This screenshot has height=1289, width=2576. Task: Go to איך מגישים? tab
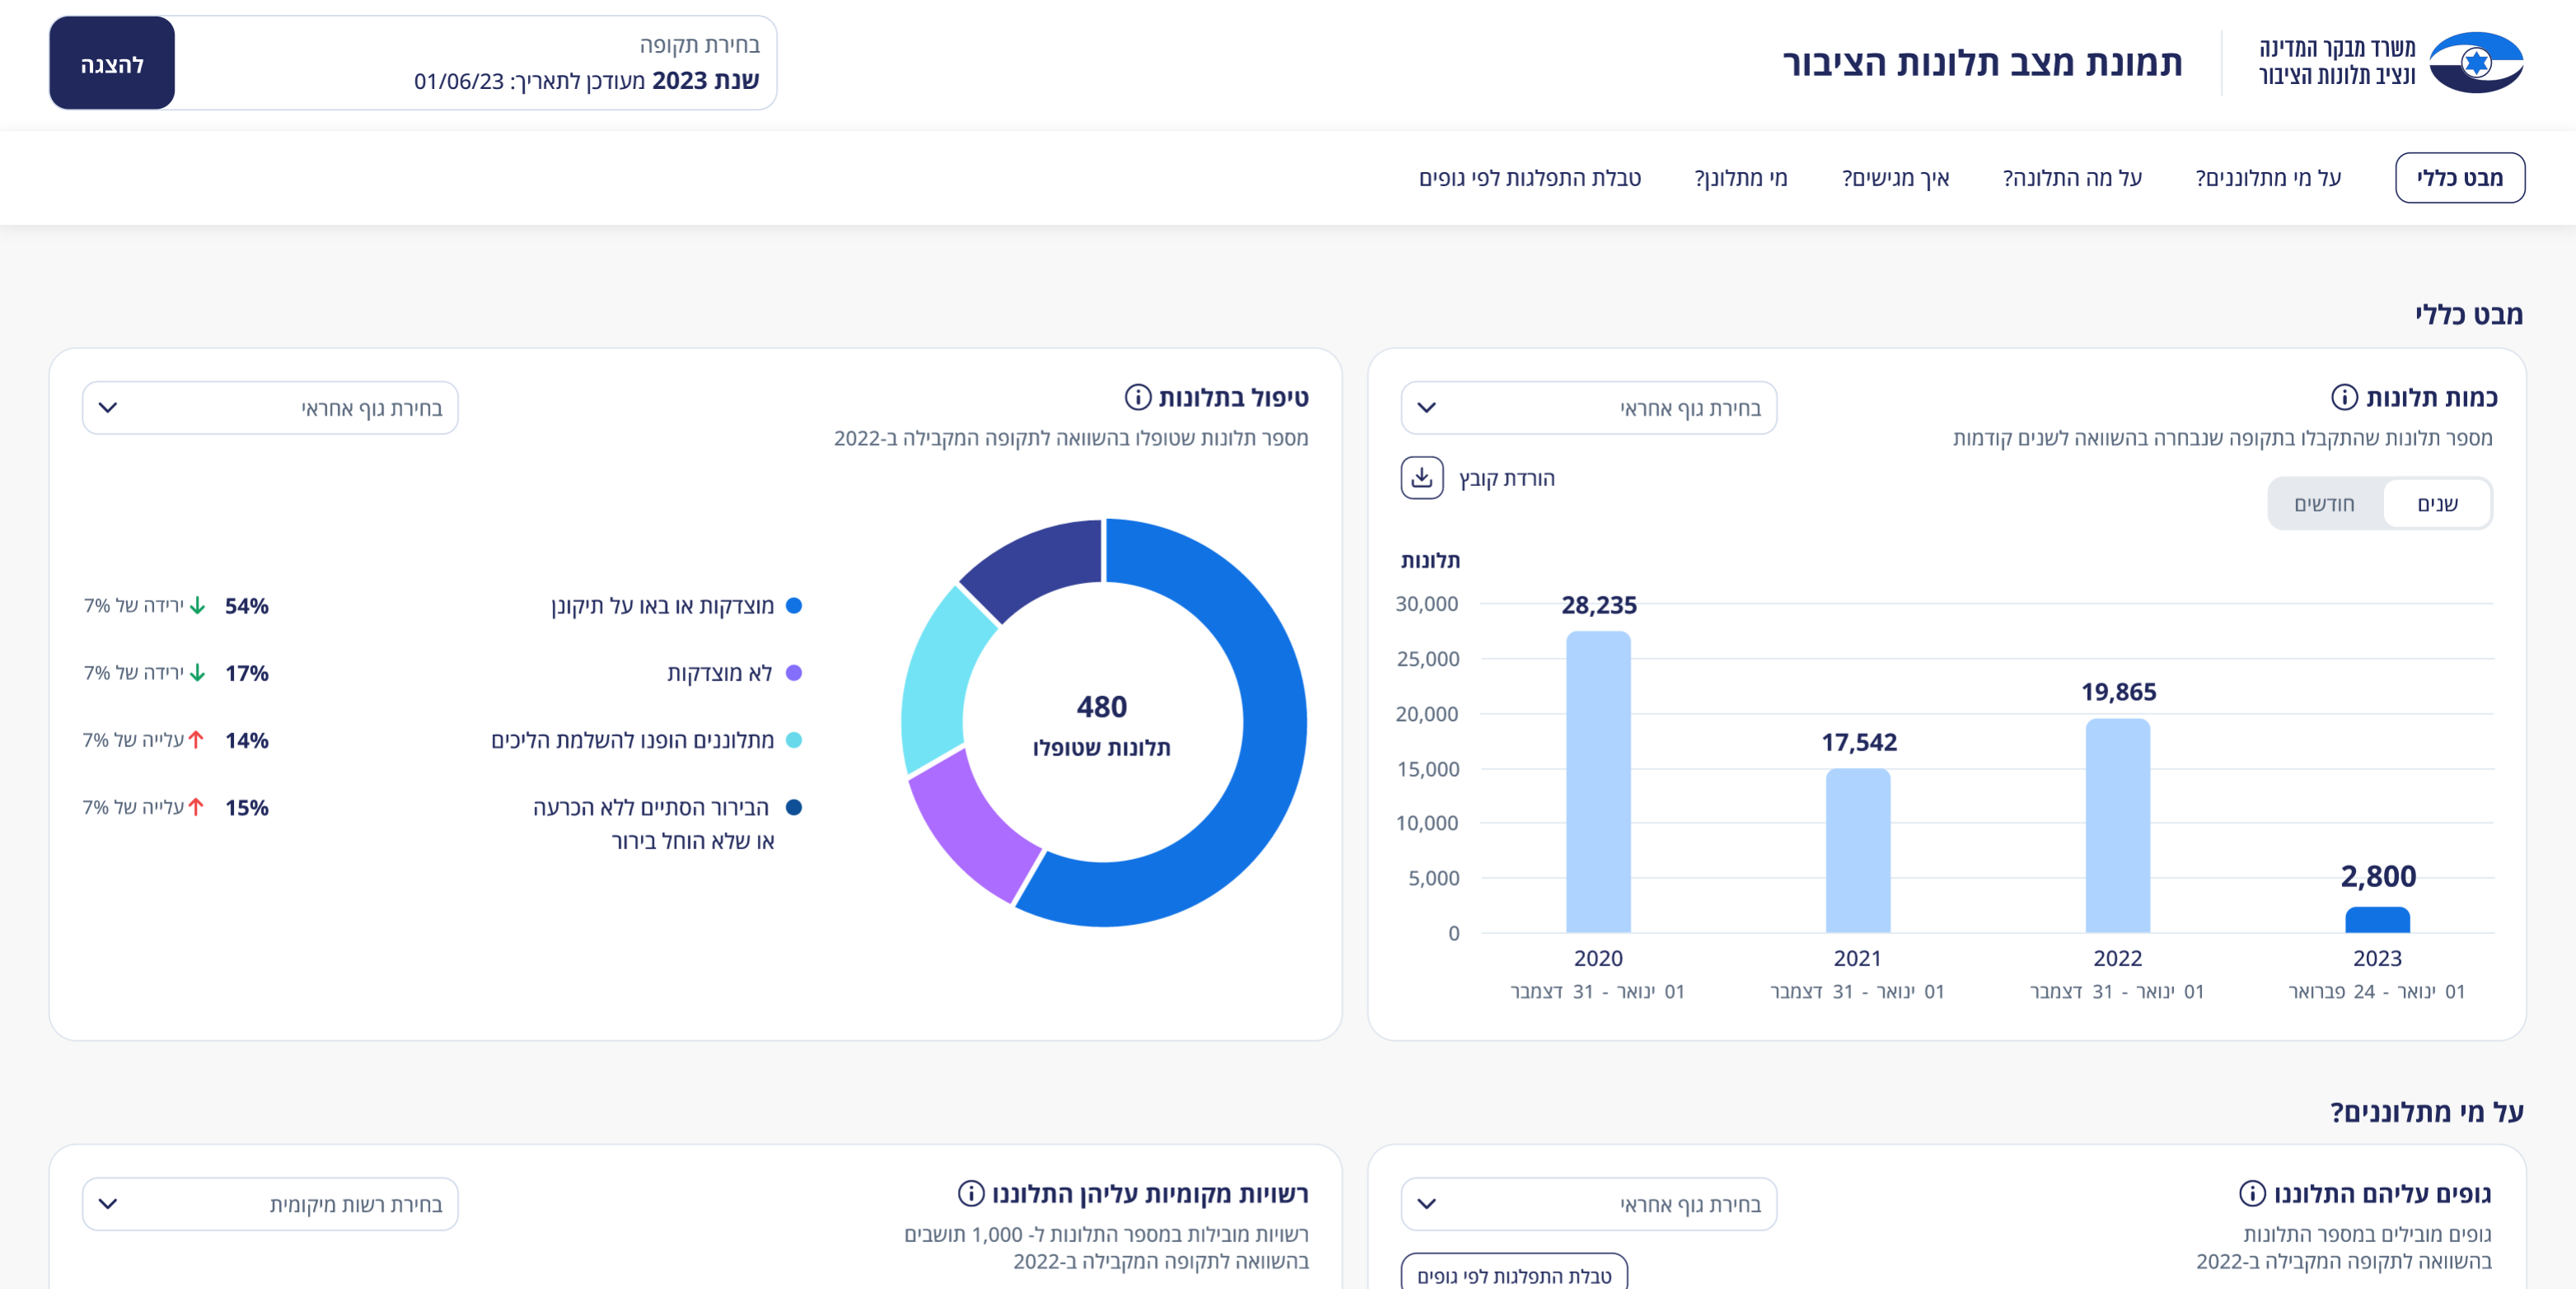pyautogui.click(x=1895, y=178)
